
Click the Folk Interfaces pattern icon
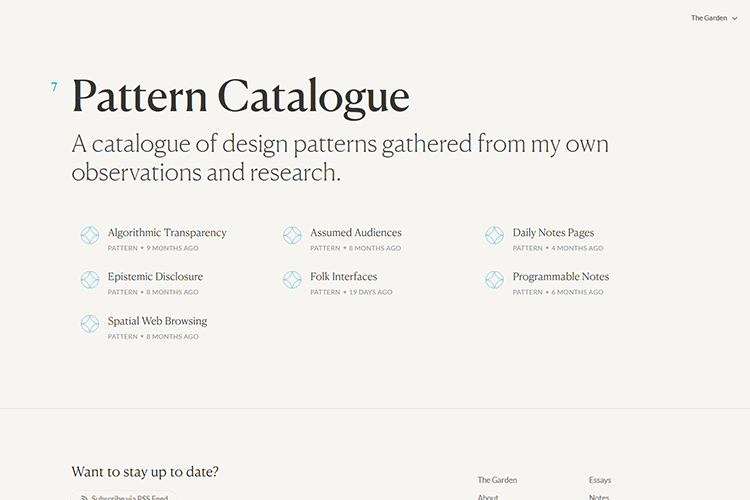point(292,280)
